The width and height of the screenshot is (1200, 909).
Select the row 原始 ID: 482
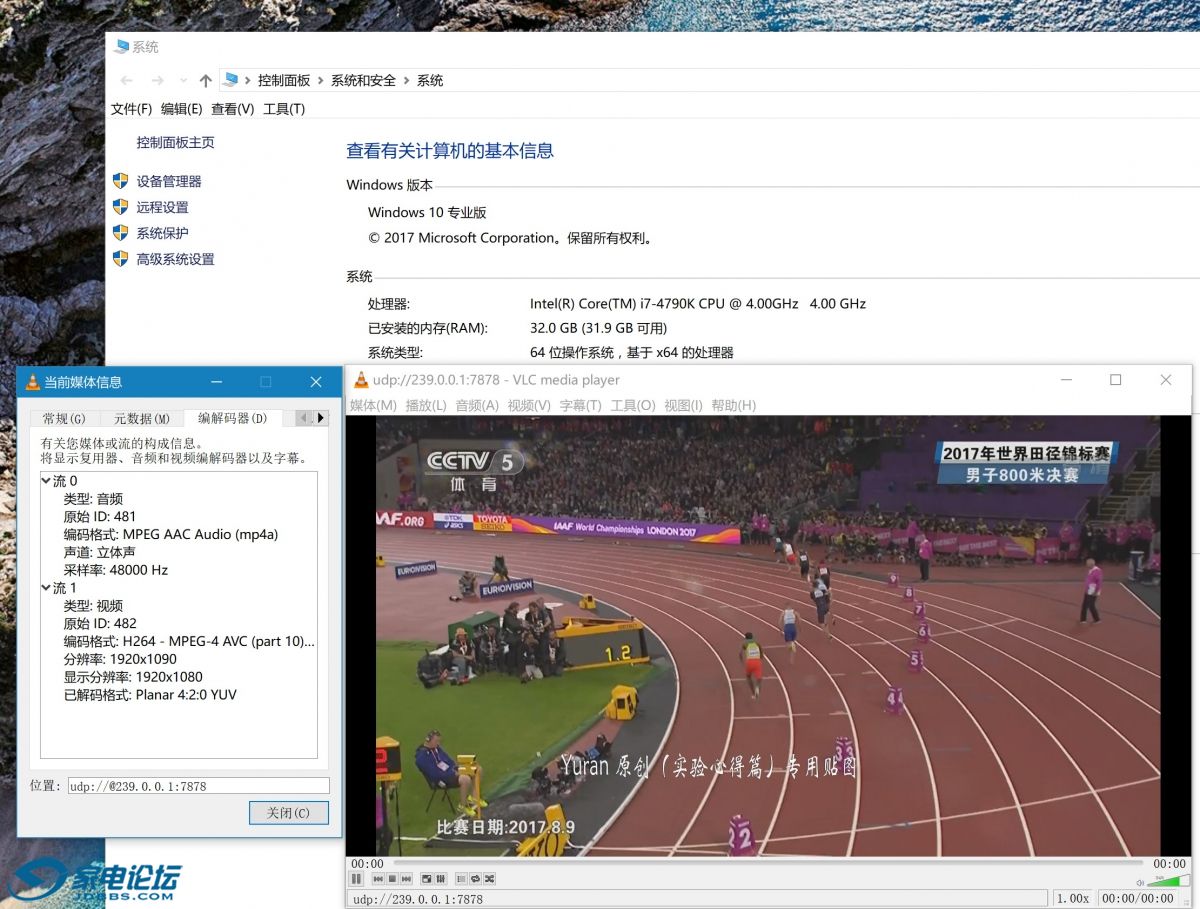100,624
